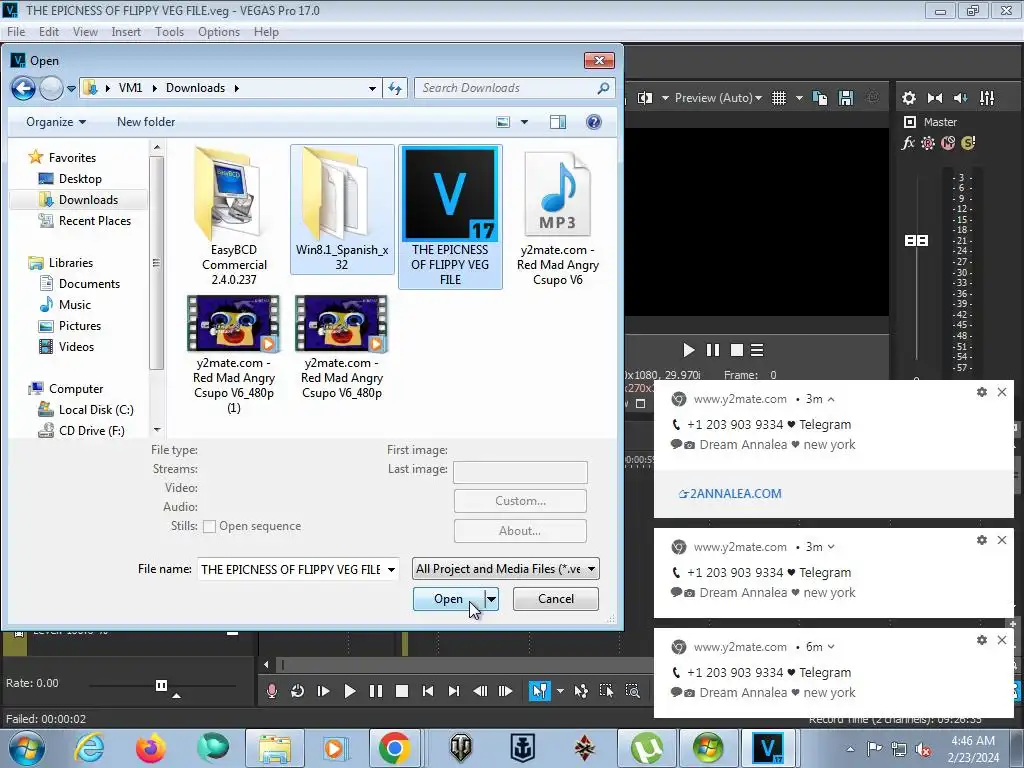The width and height of the screenshot is (1024, 768).
Task: Click the Record microphone button on transport
Action: pos(272,691)
